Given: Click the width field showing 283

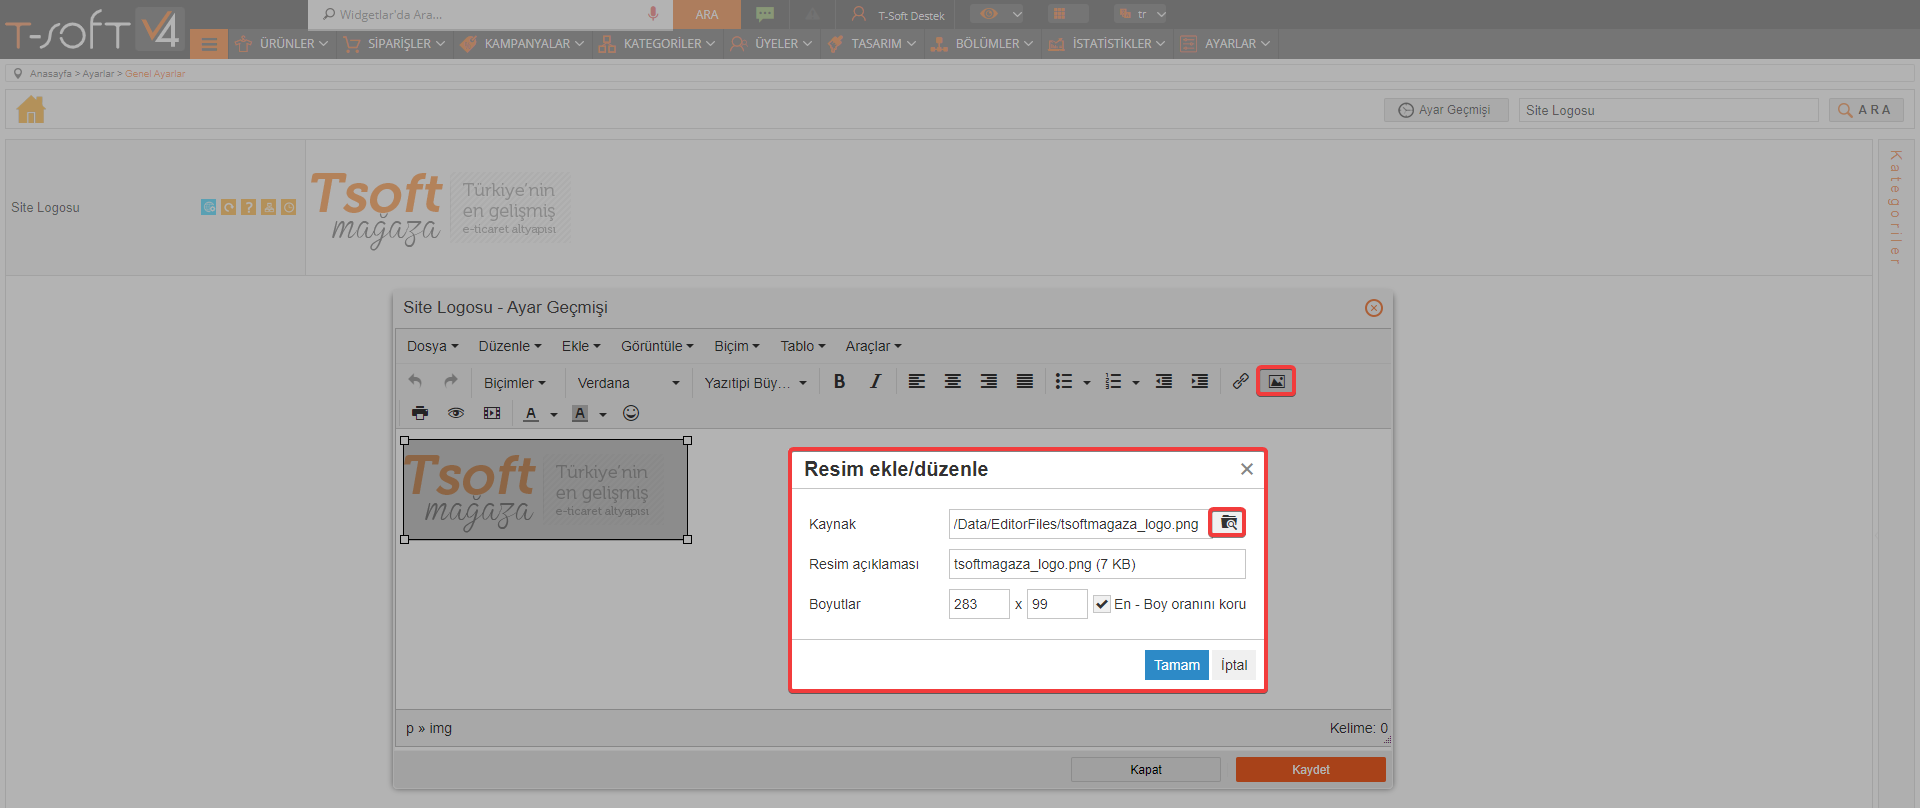Looking at the screenshot, I should pyautogui.click(x=979, y=604).
